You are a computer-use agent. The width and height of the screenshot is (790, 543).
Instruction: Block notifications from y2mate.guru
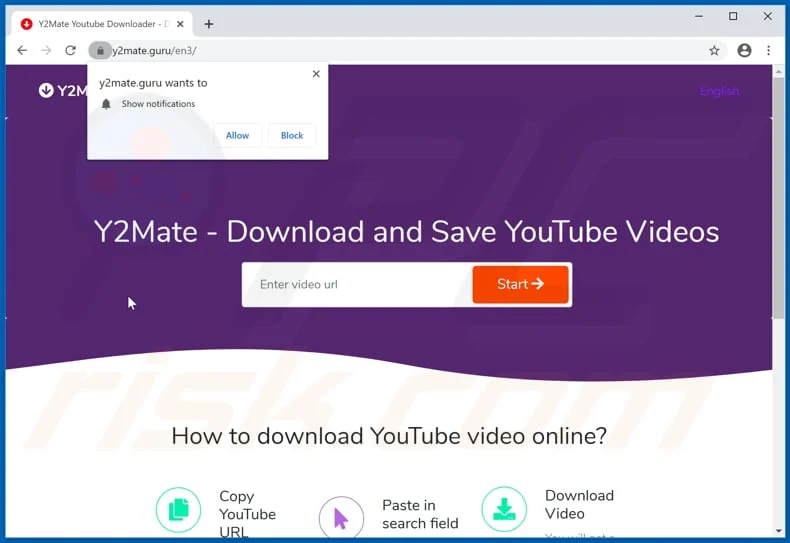[292, 135]
